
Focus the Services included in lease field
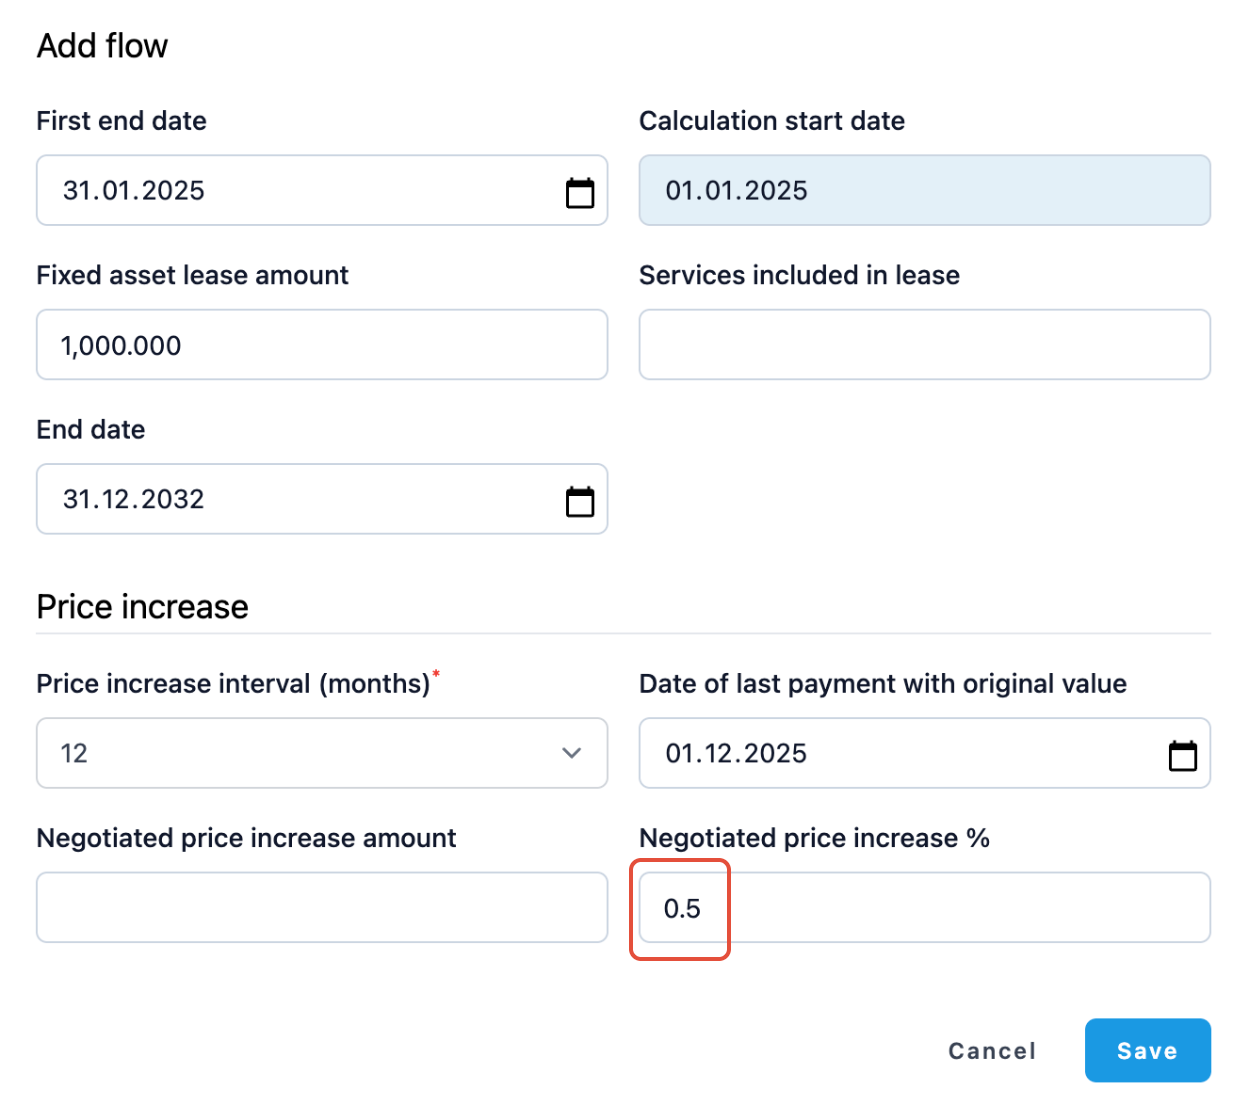point(924,345)
